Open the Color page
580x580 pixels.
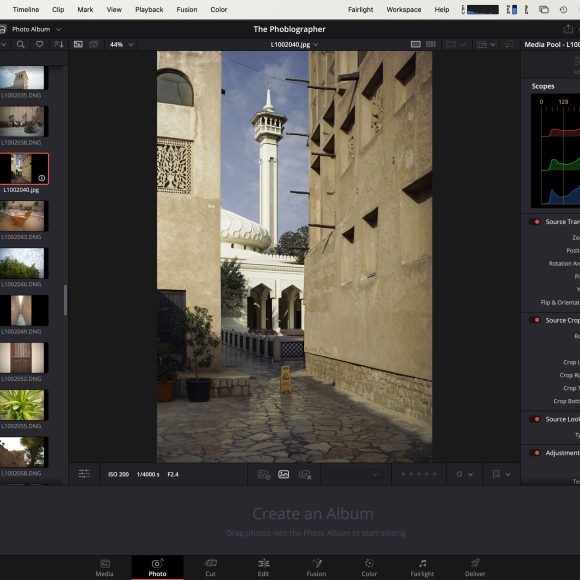pyautogui.click(x=369, y=567)
